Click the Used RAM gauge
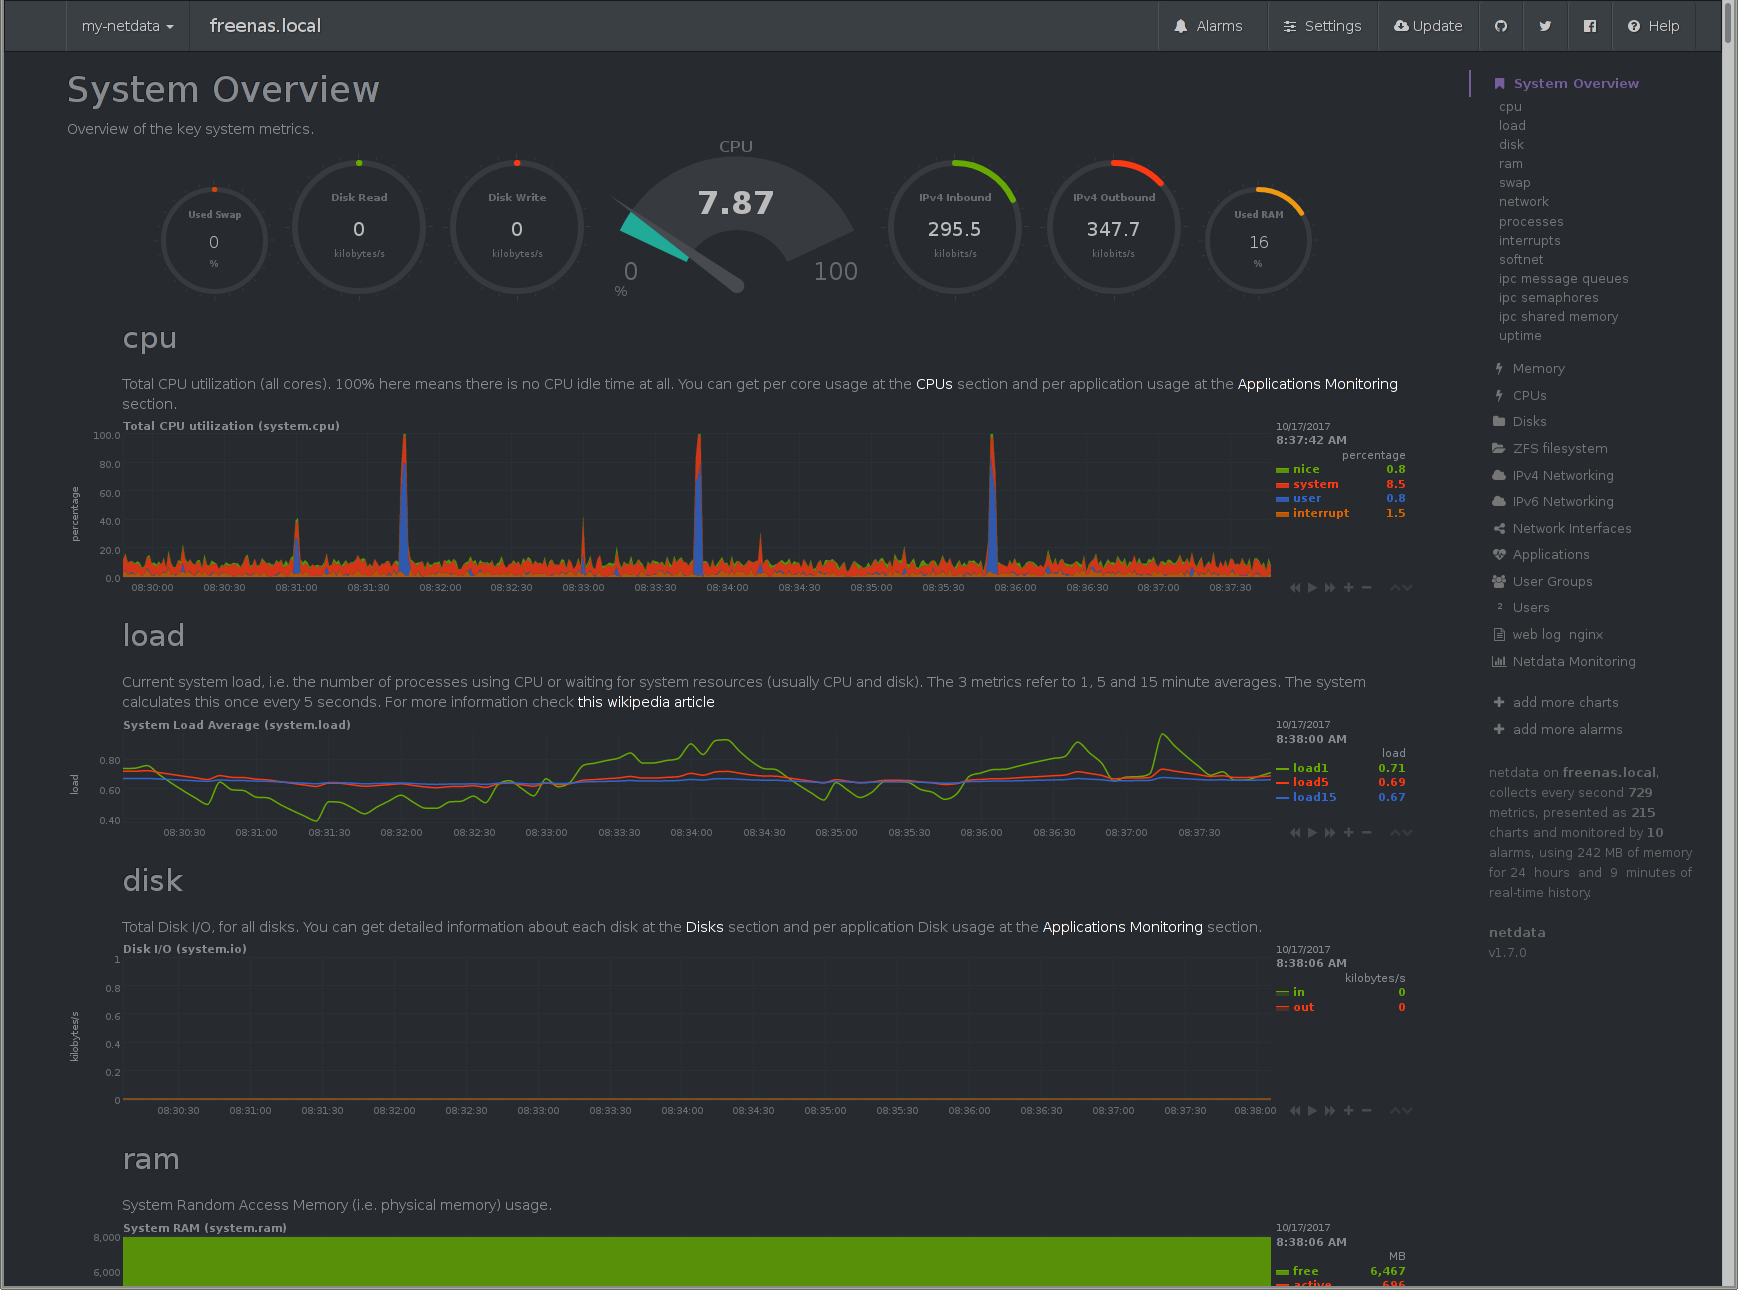1738x1290 pixels. [x=1258, y=240]
